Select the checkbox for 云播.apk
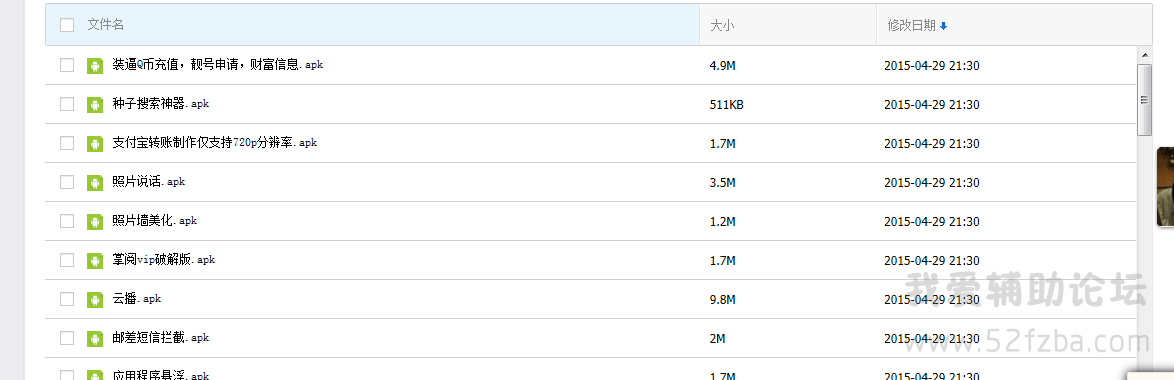 pyautogui.click(x=67, y=299)
